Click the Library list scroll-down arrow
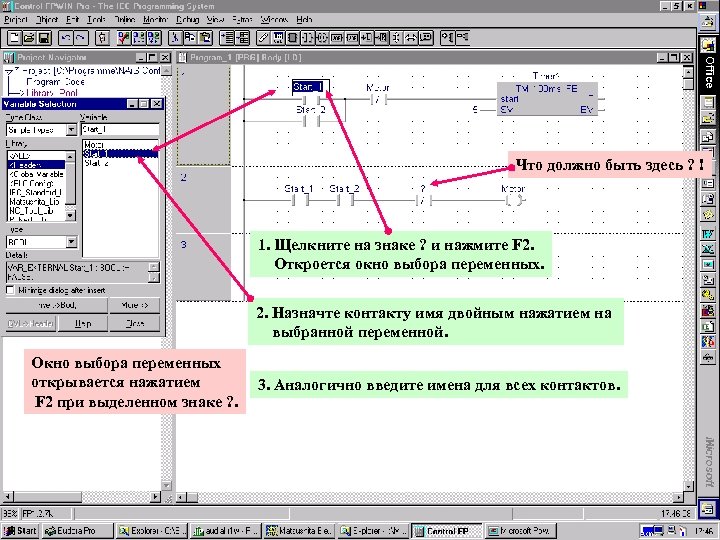Viewport: 720px width, 540px height. pos(70,215)
